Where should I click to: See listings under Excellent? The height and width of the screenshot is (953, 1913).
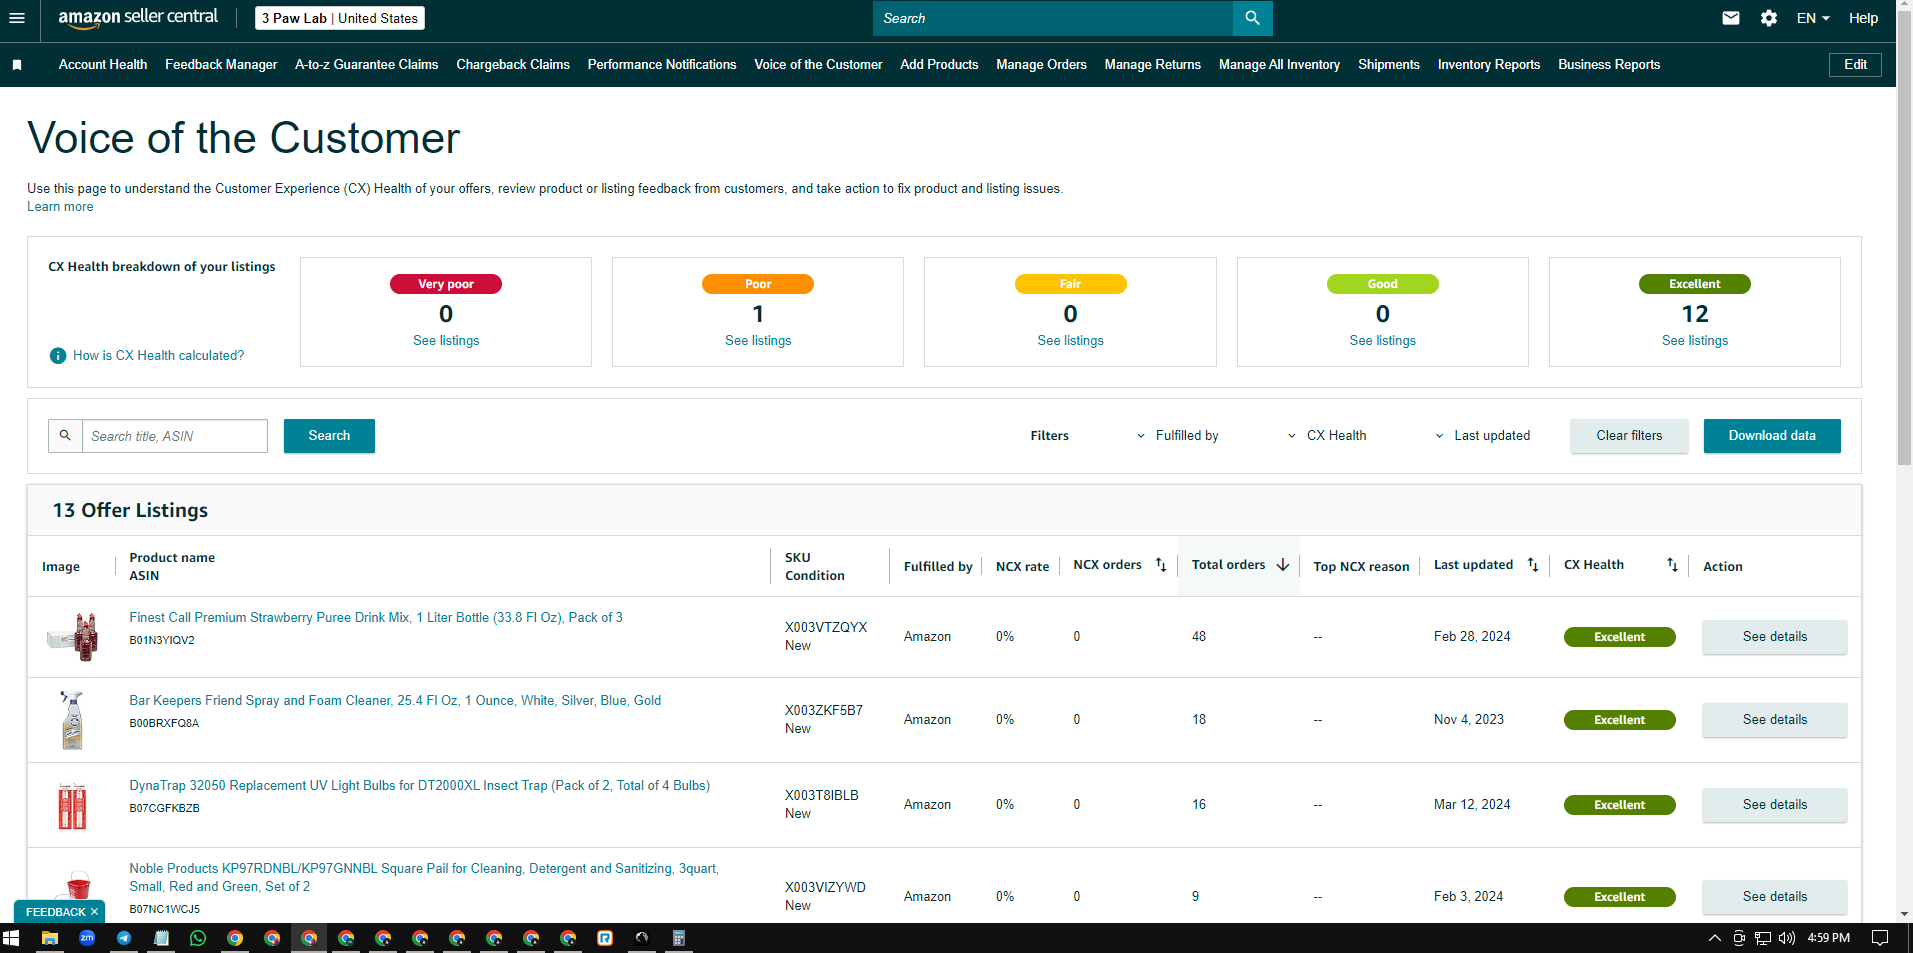pos(1694,341)
